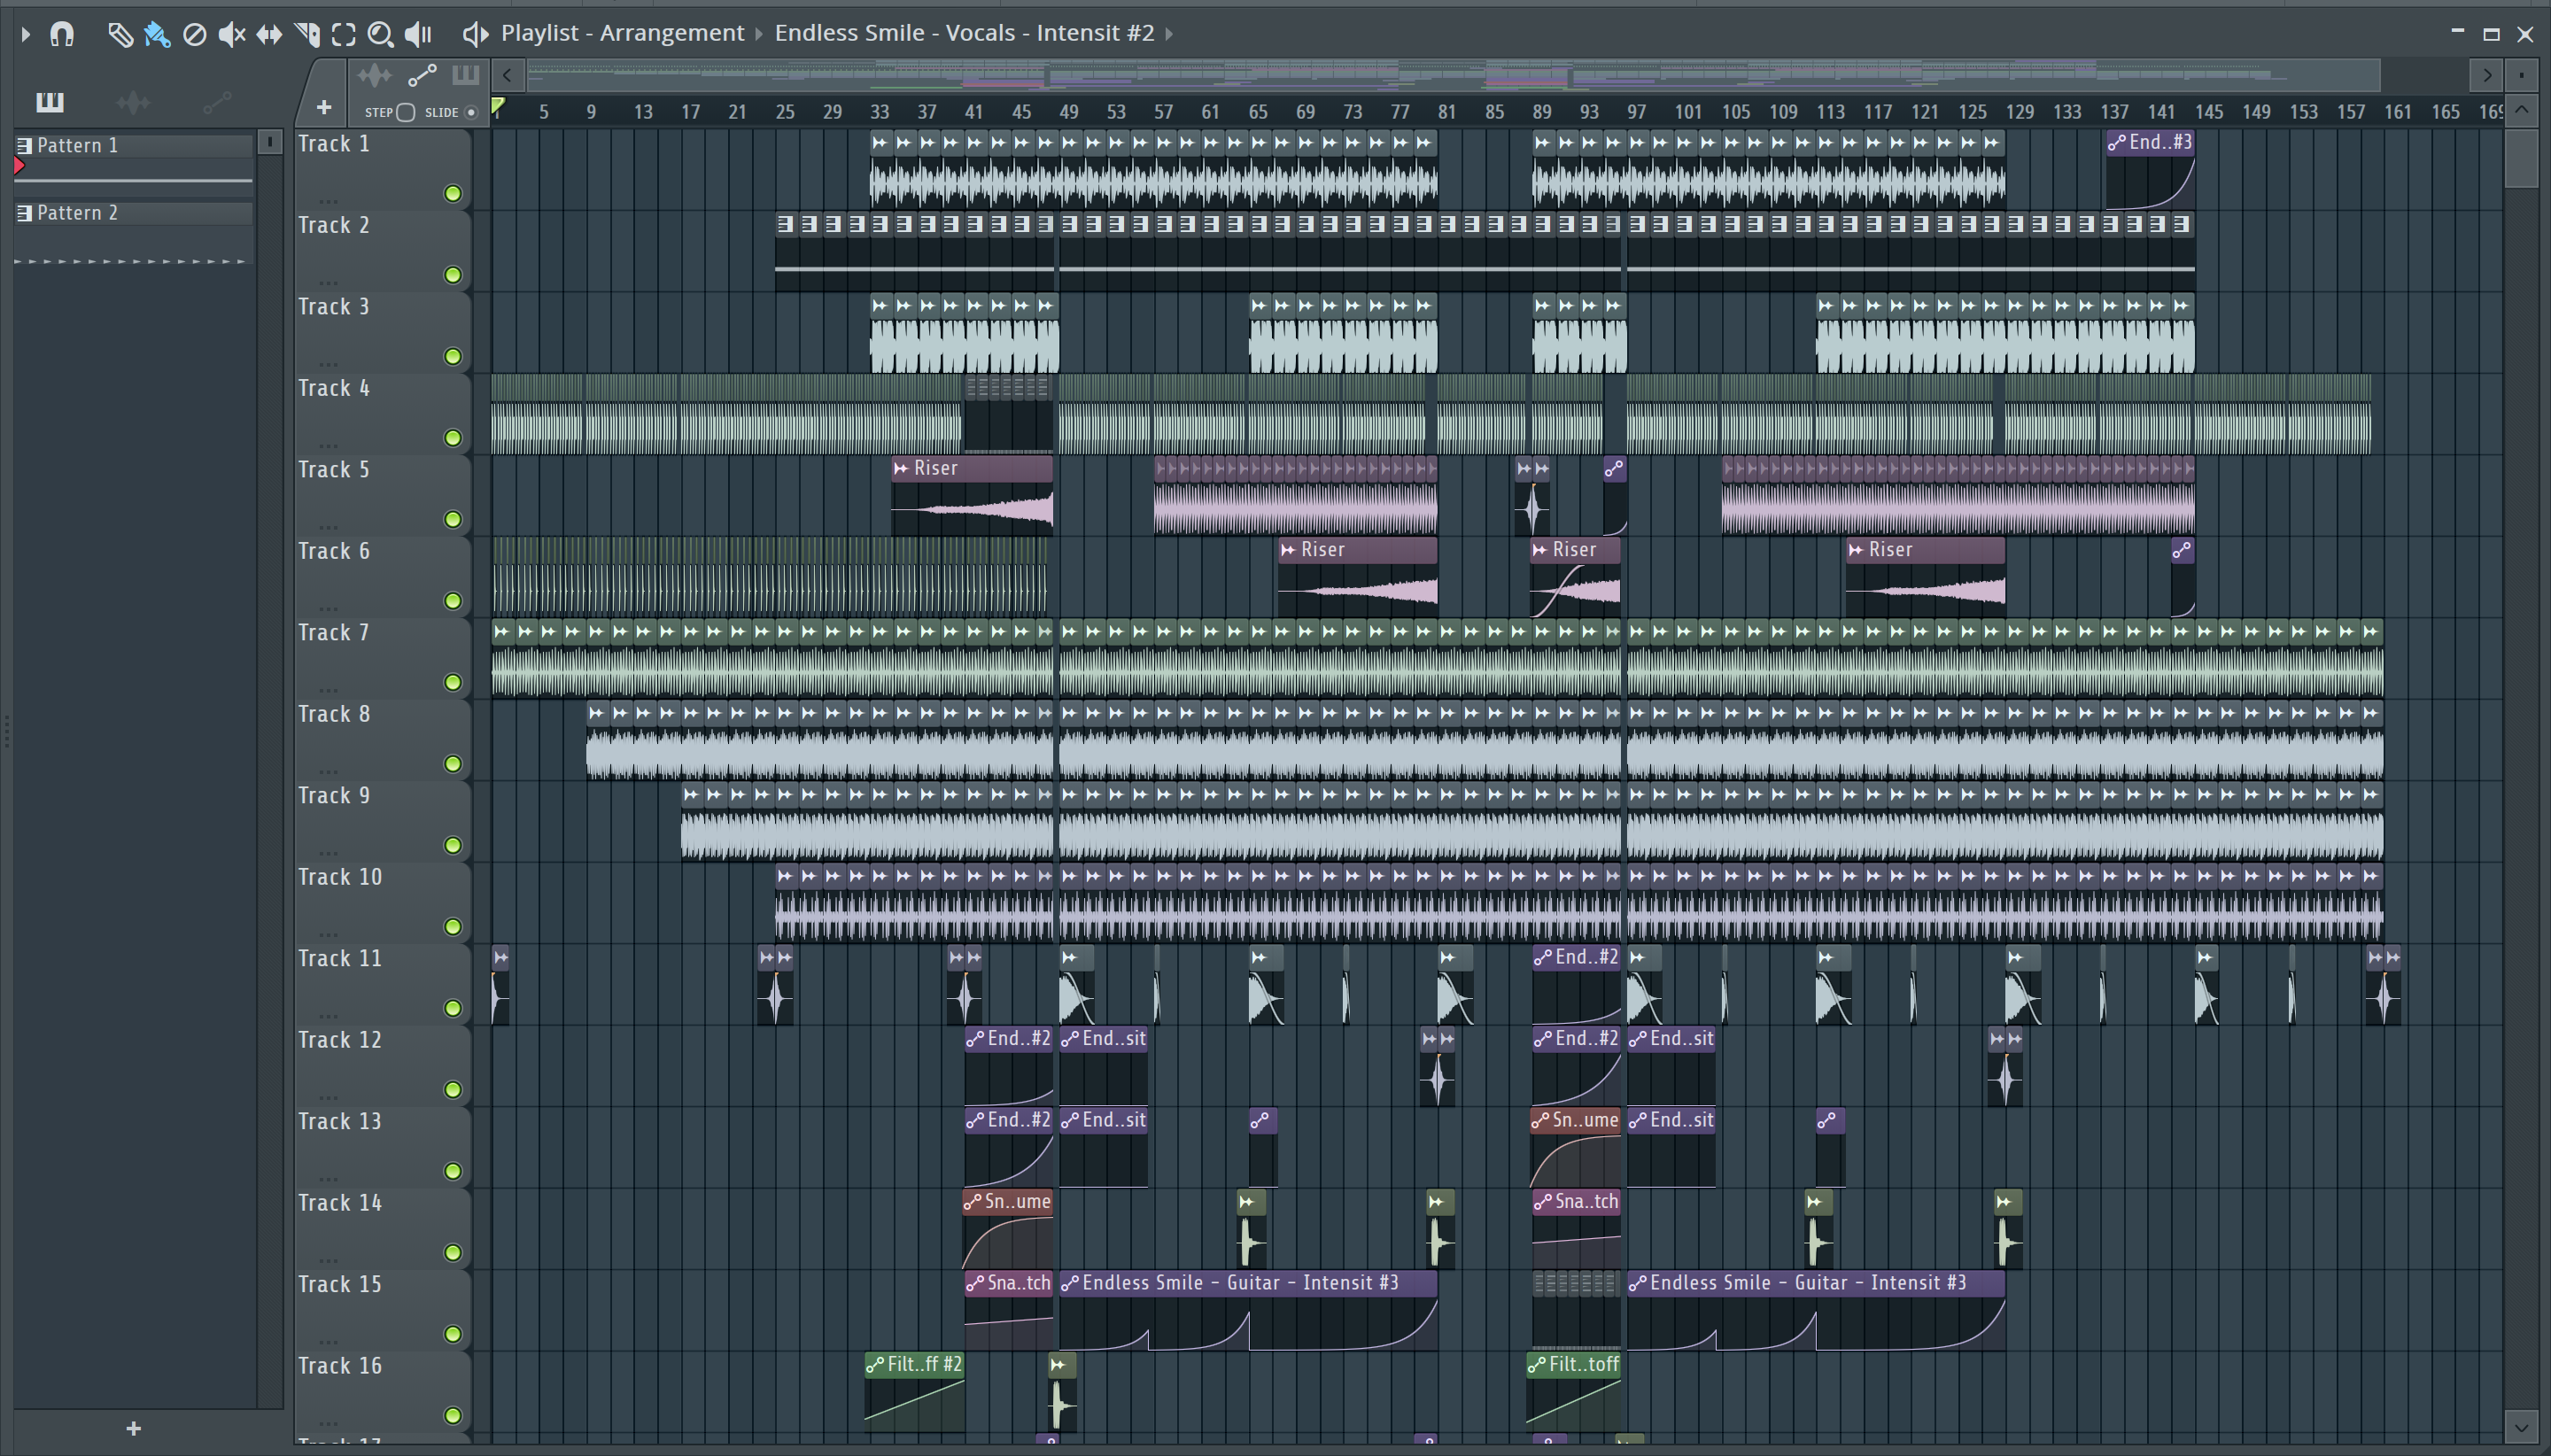Select the Zoom magnifier tool
Viewport: 2551px width, 1456px height.
coord(380,35)
